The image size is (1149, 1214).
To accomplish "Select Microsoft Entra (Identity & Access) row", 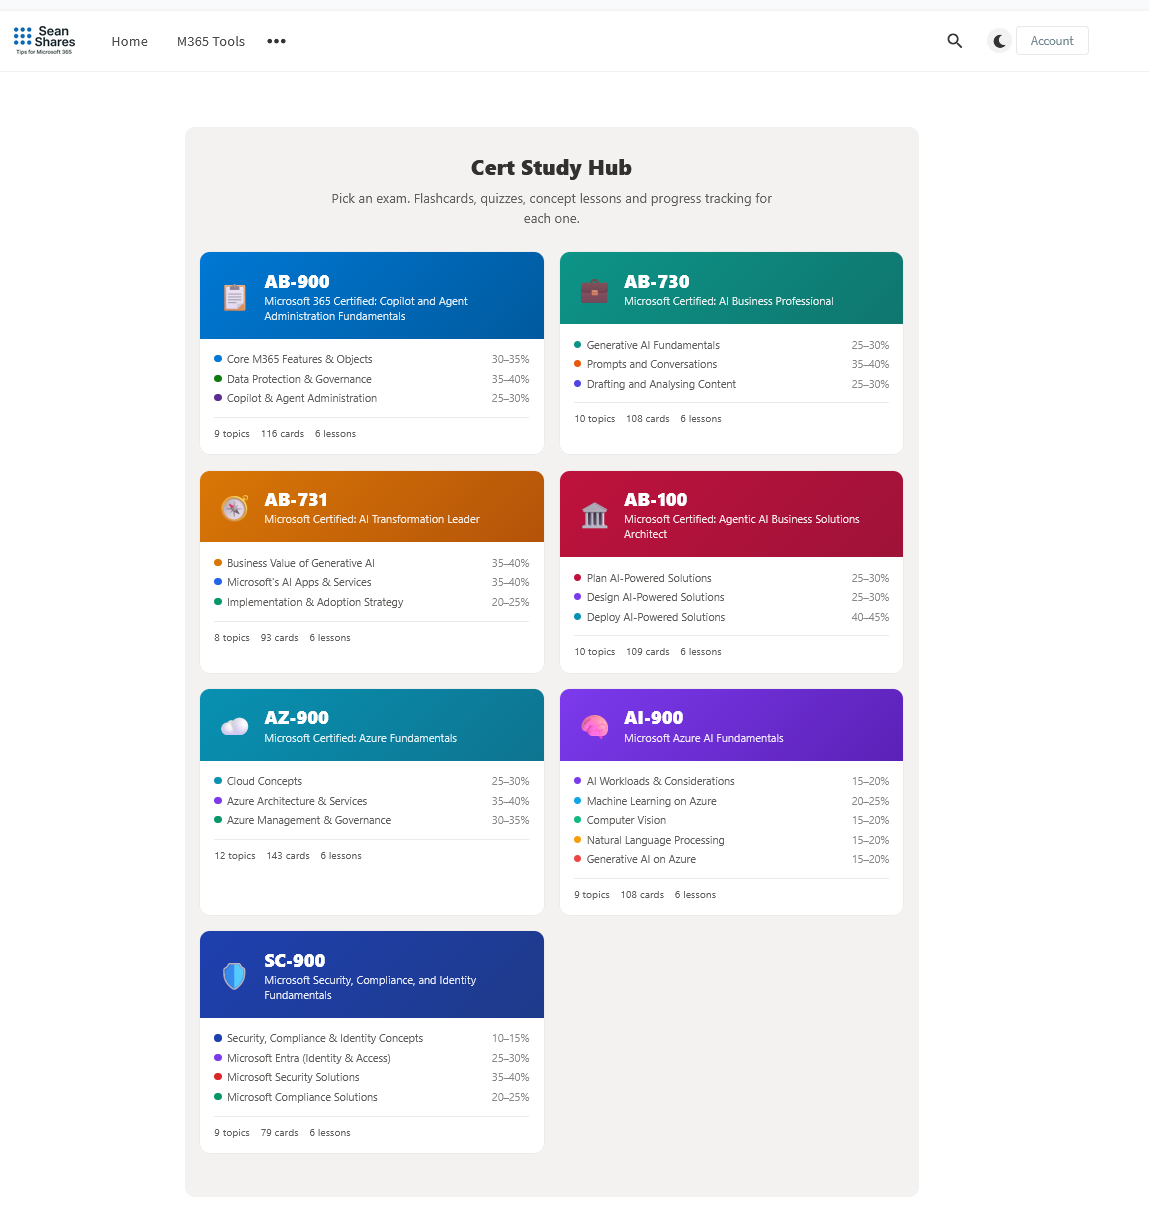I will [x=372, y=1058].
